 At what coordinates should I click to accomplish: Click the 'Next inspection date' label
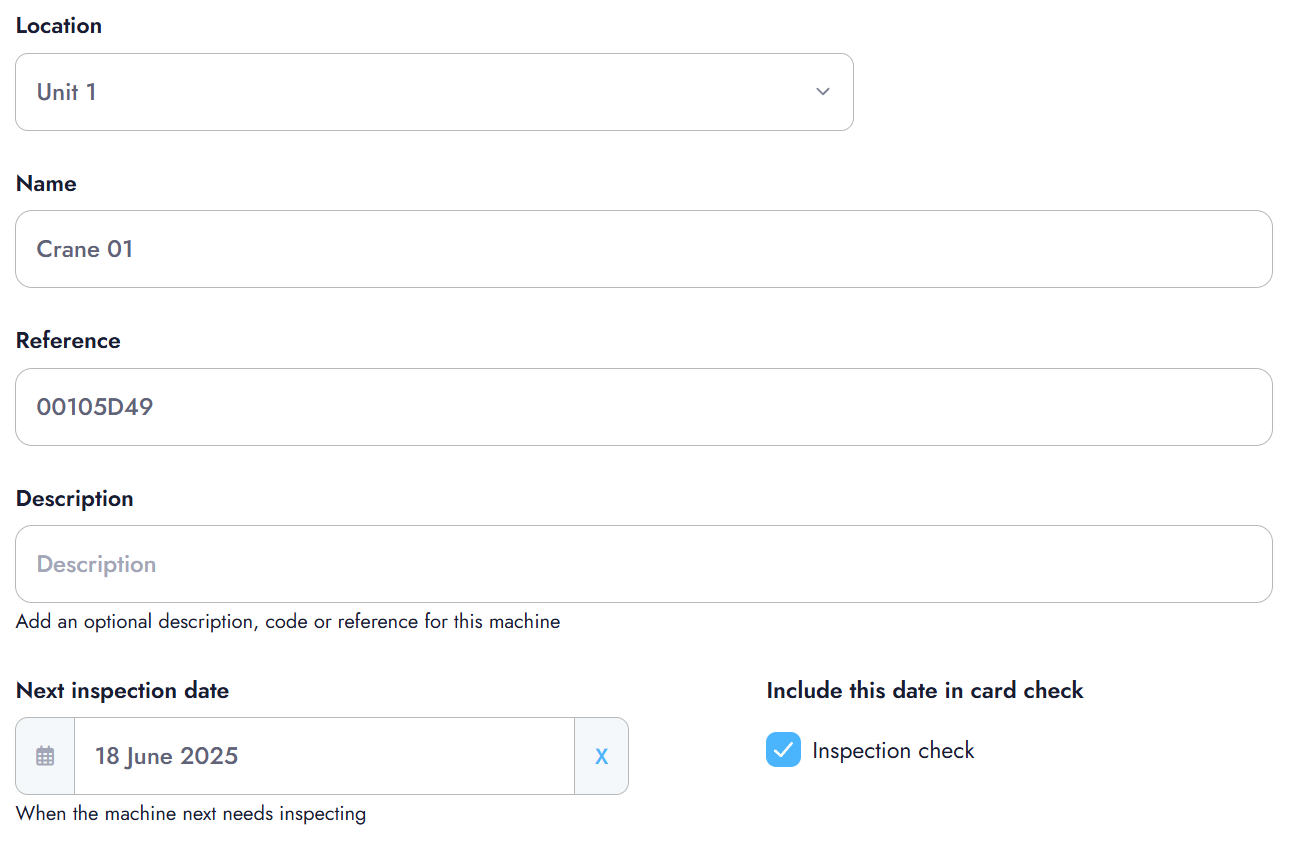[x=122, y=691]
